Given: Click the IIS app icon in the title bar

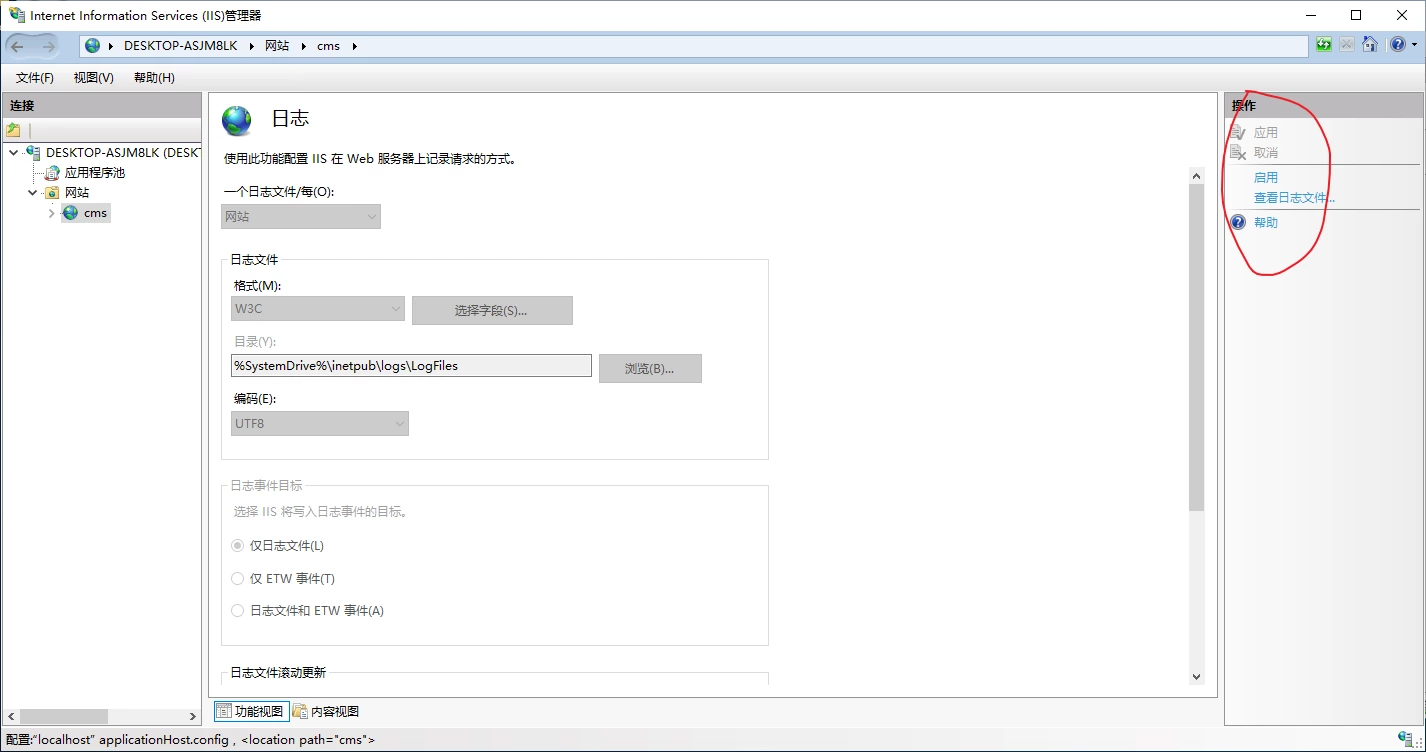Looking at the screenshot, I should [17, 15].
